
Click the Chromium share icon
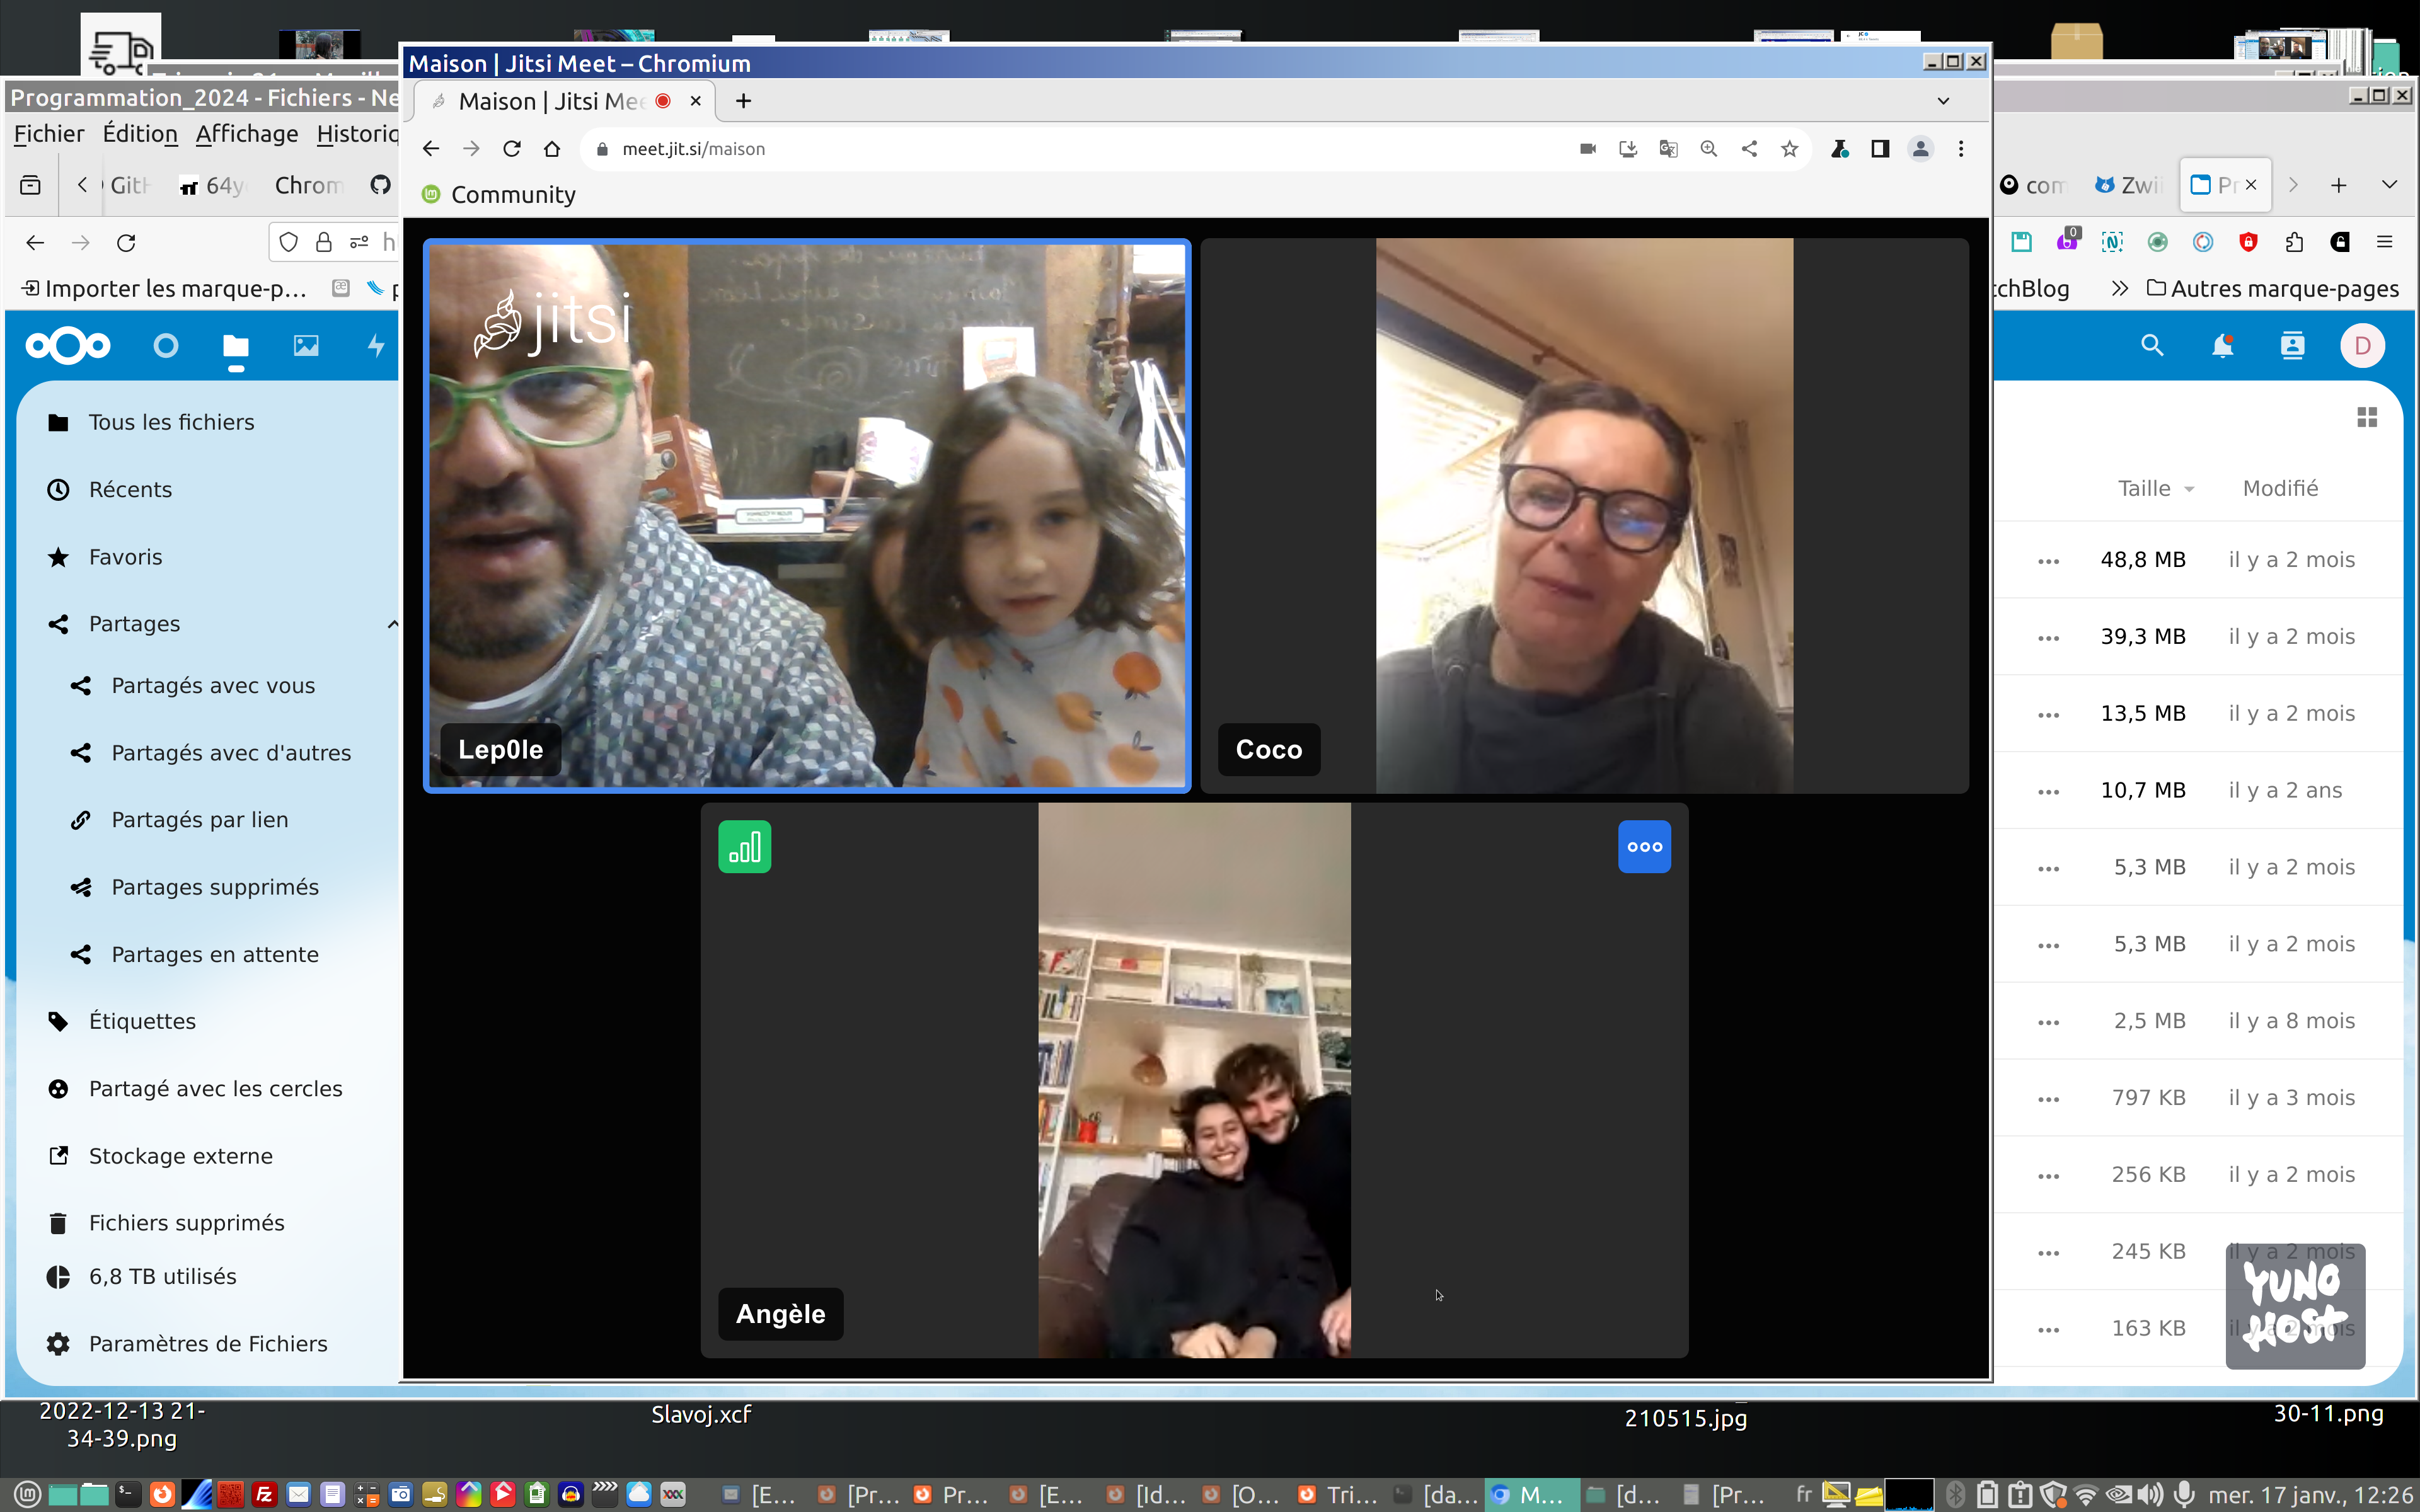[x=1749, y=149]
